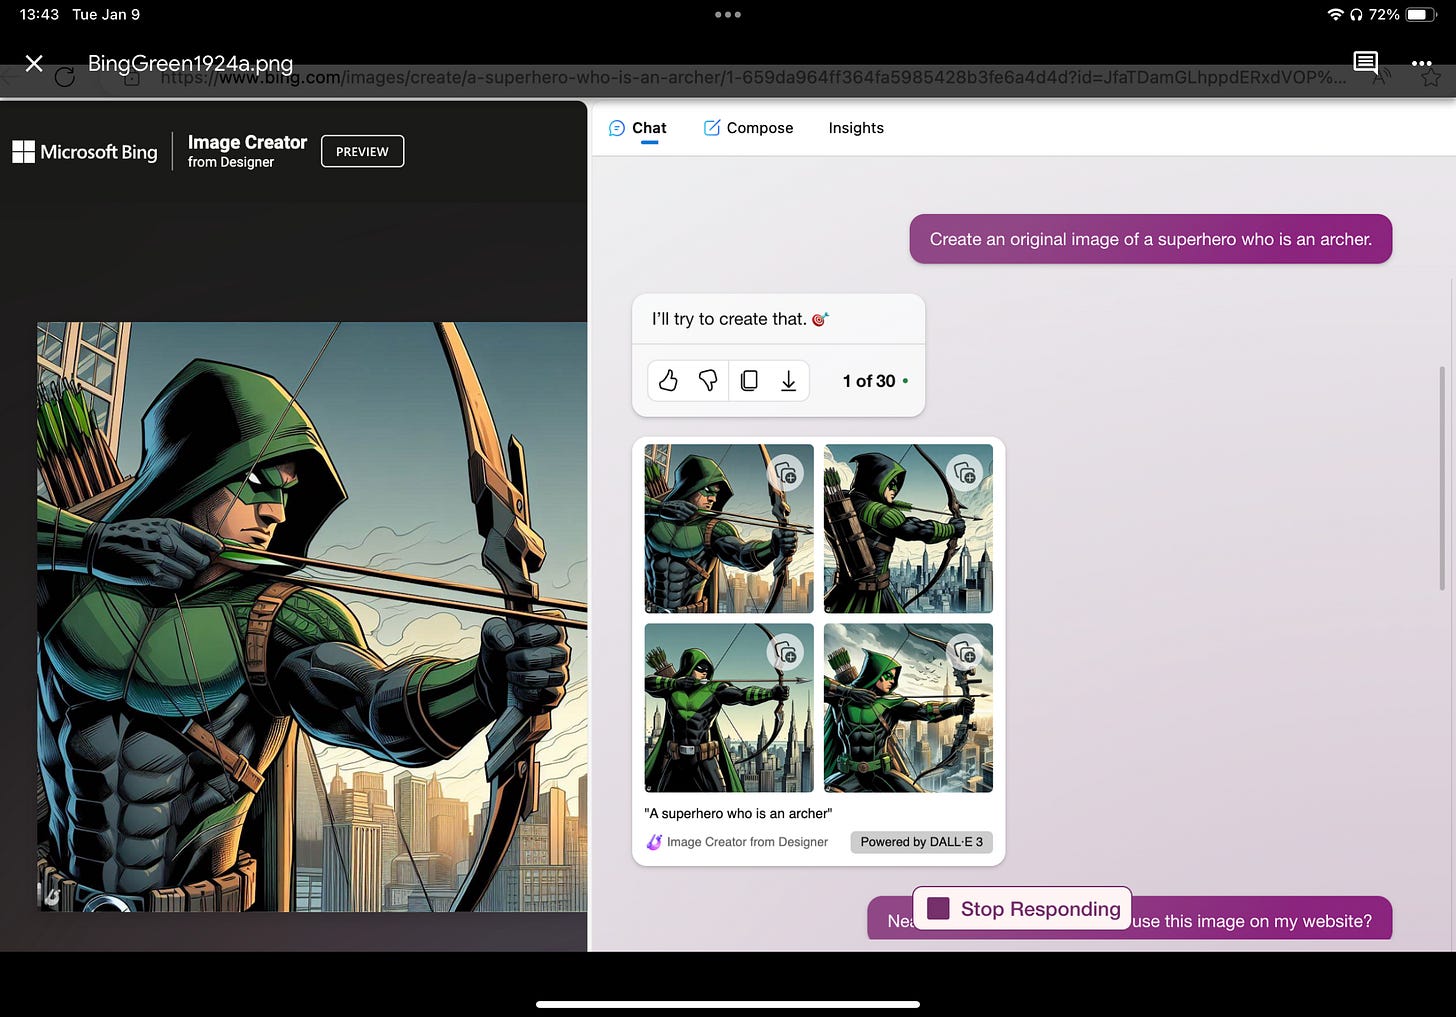
Task: Click the PREVIEW badge button
Action: 362,151
